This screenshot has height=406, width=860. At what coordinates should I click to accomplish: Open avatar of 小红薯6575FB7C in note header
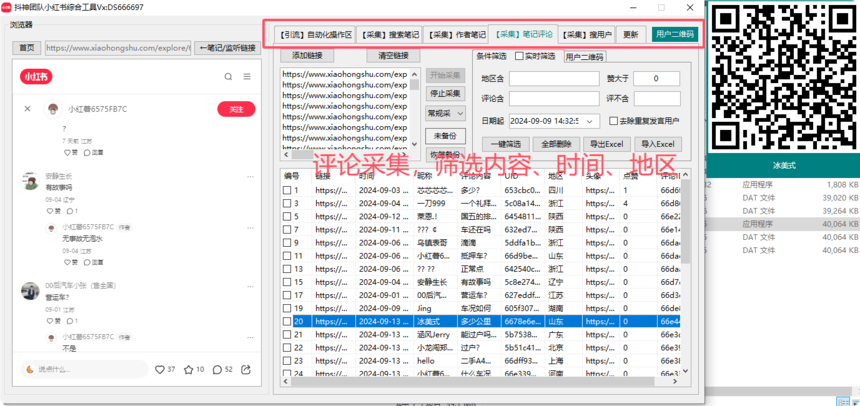53,109
